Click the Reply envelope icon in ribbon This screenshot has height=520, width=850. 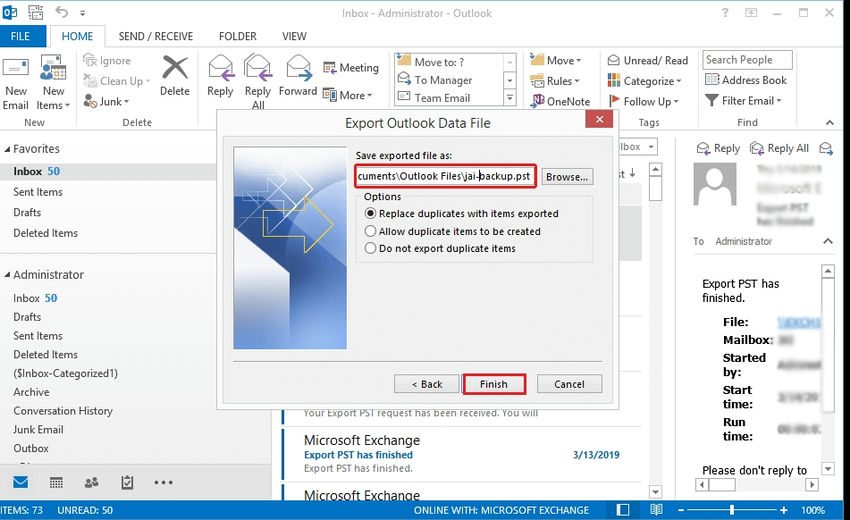220,67
